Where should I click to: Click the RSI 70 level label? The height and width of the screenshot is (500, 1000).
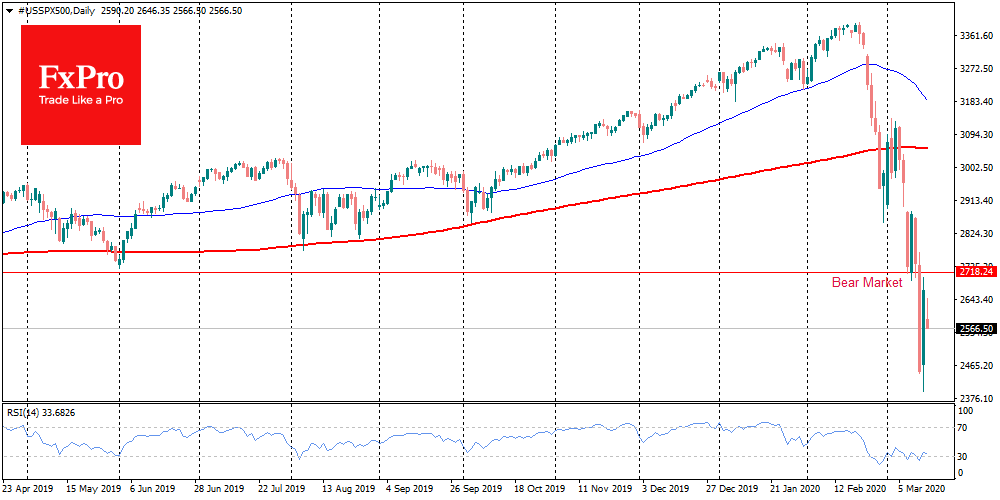click(x=963, y=428)
